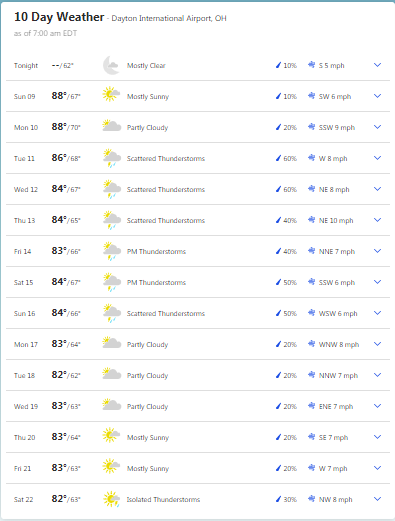
Task: Expand the Sun 09 forecast row
Action: 377,96
